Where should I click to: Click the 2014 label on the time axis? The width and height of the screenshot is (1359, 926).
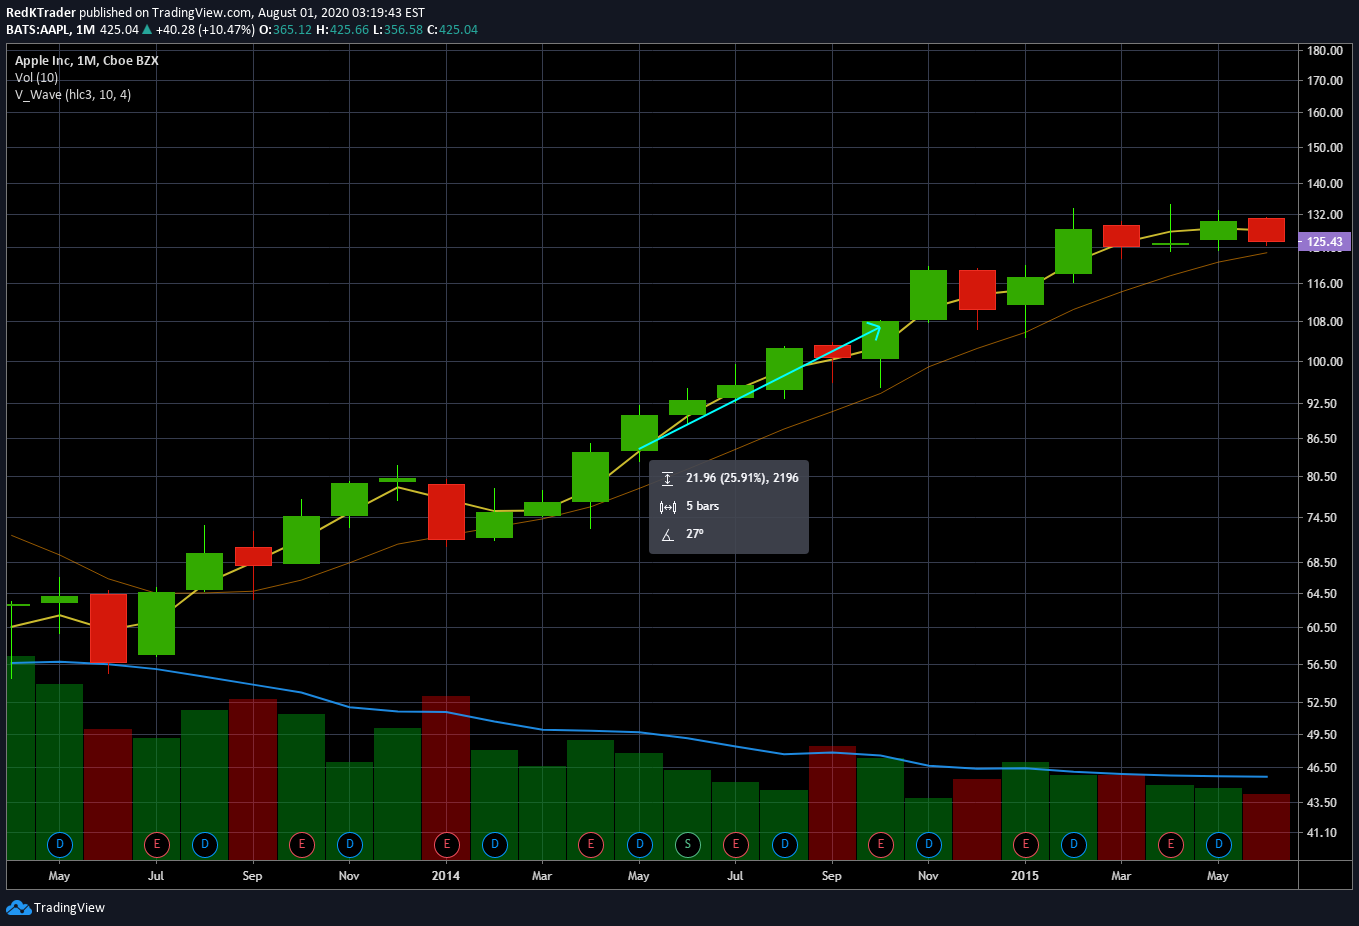[446, 876]
